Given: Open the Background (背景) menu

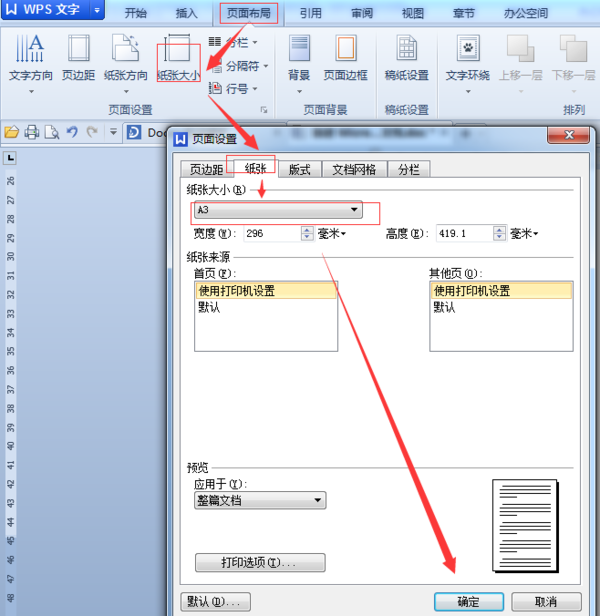Looking at the screenshot, I should click(299, 63).
